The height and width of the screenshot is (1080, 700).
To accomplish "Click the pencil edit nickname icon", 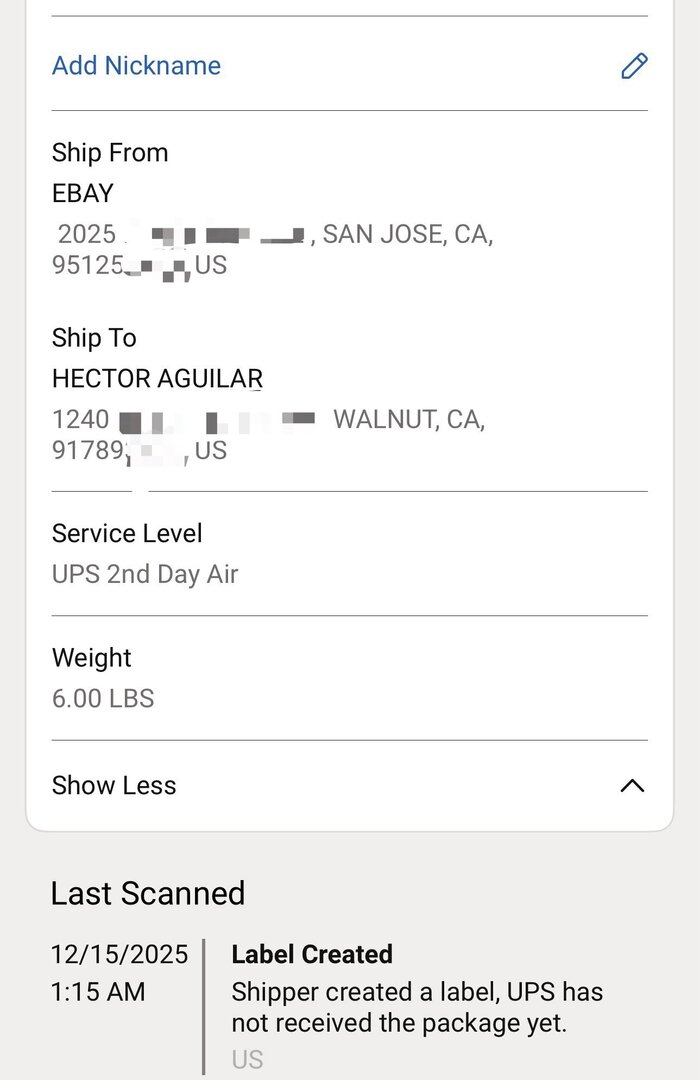I will [634, 66].
